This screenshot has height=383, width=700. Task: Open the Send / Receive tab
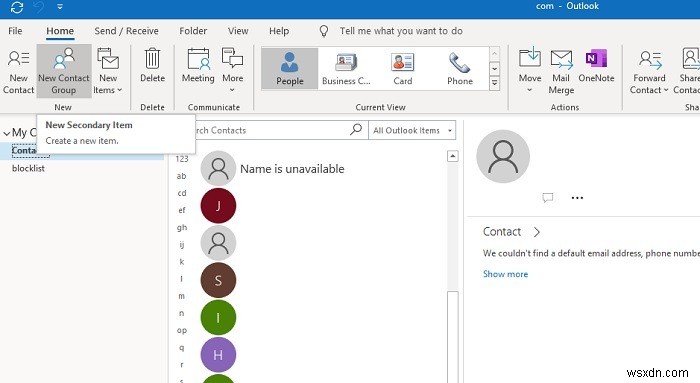[x=126, y=31]
